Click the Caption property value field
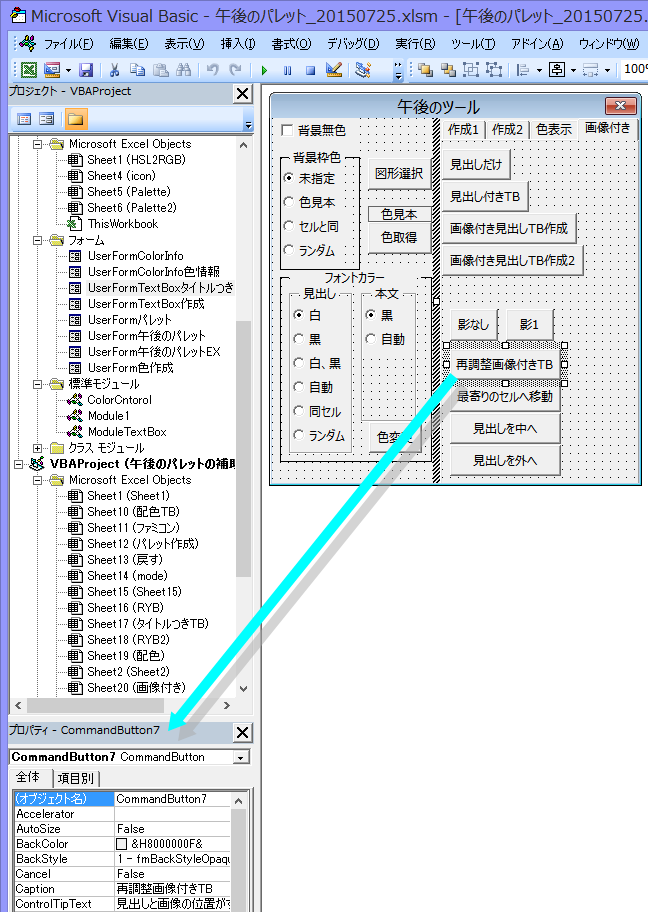Image resolution: width=648 pixels, height=912 pixels. [x=173, y=889]
